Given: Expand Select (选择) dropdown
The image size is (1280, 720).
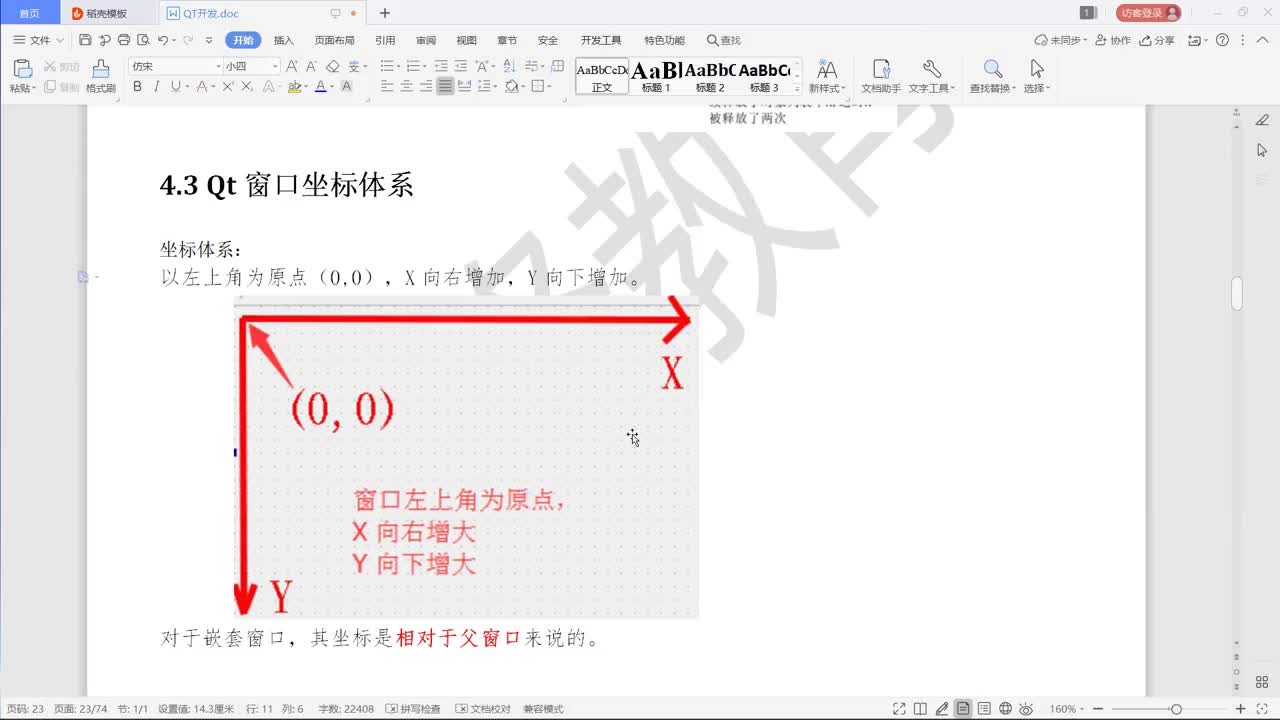Looking at the screenshot, I should click(1048, 88).
